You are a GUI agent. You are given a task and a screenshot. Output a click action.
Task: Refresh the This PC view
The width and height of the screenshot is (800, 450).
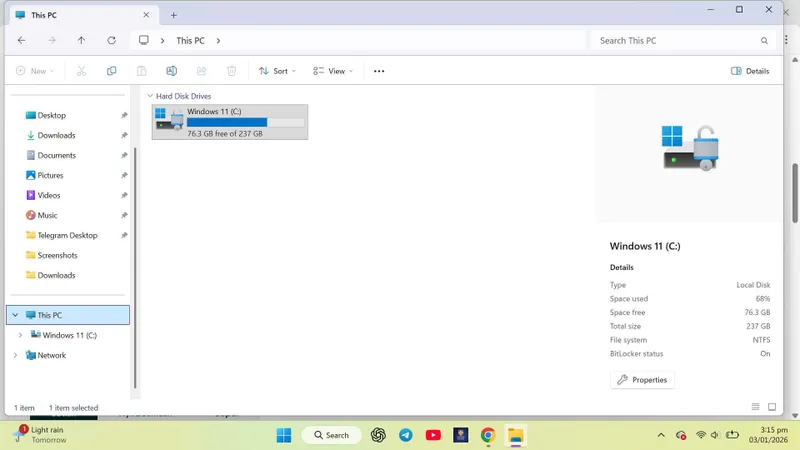tap(111, 40)
